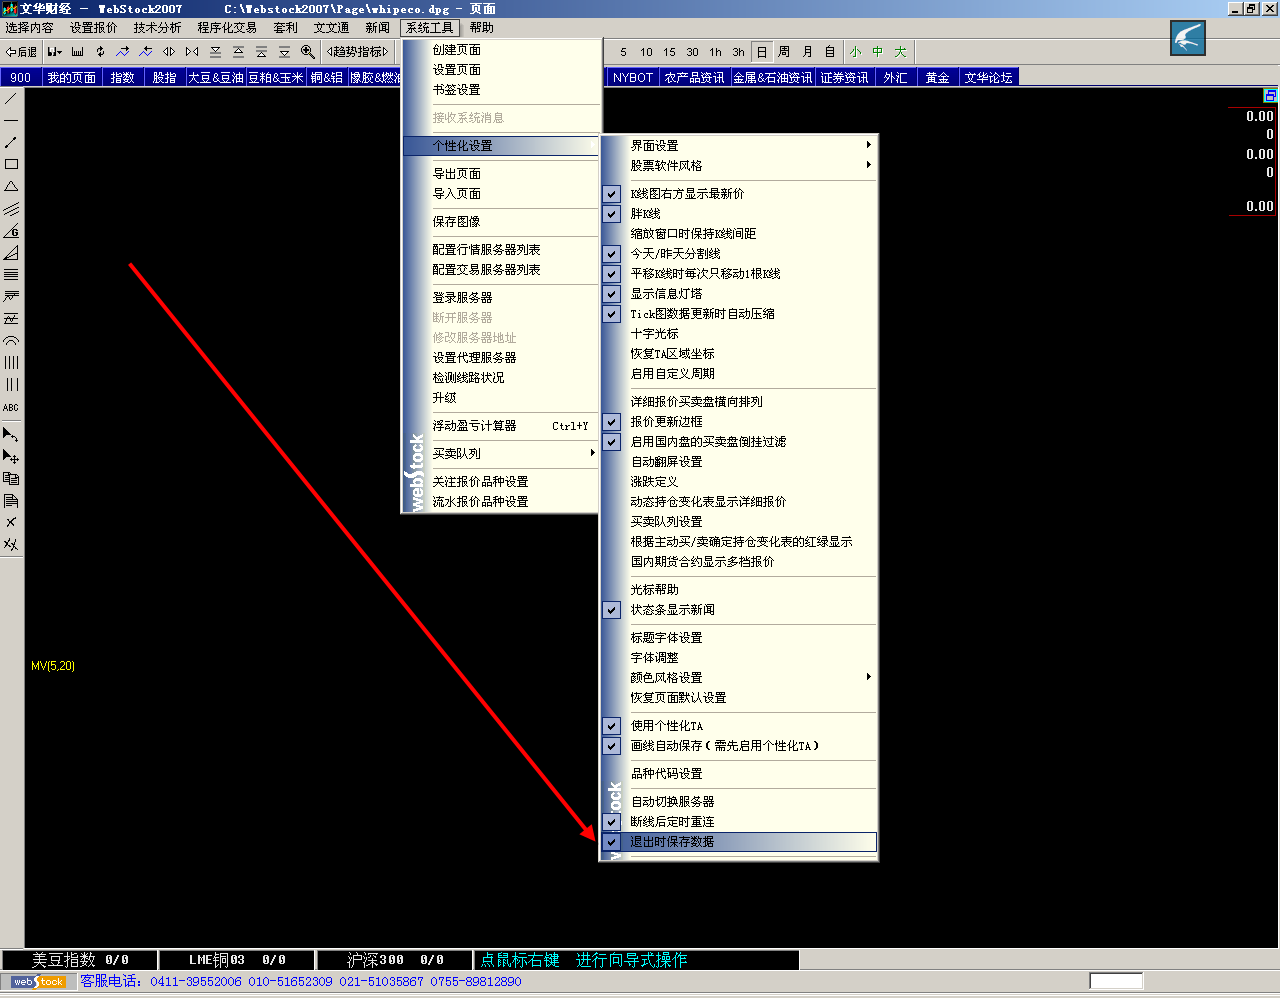The image size is (1280, 998).
Task: Toggle 今天/昨天分割线 option
Action: point(739,254)
